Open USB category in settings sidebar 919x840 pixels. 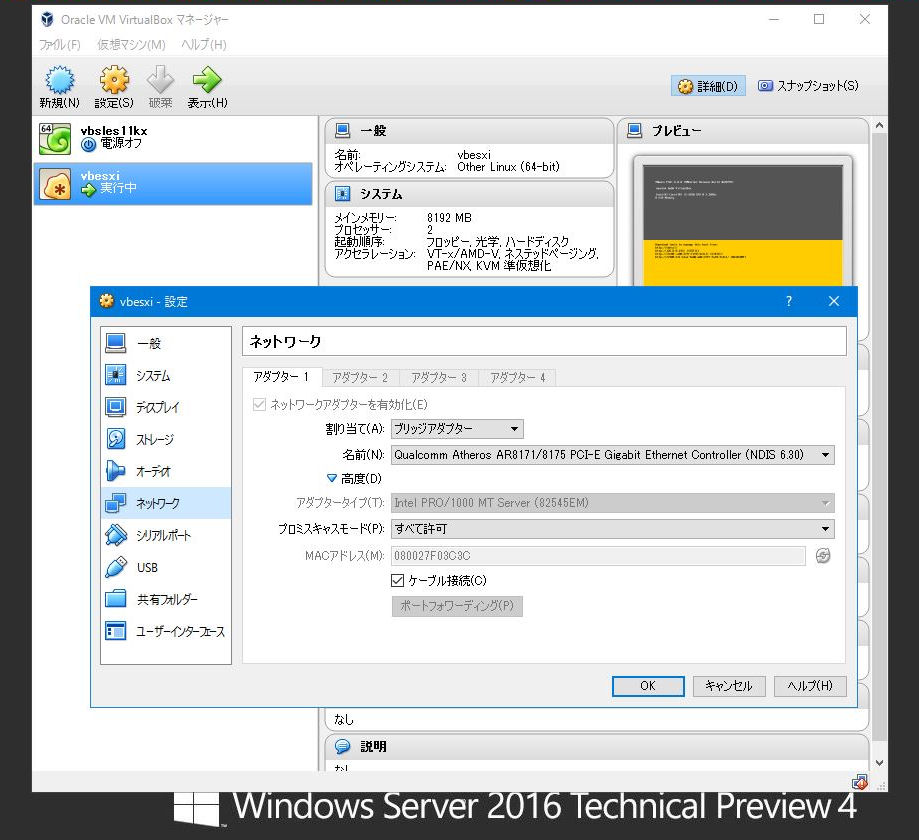point(166,567)
